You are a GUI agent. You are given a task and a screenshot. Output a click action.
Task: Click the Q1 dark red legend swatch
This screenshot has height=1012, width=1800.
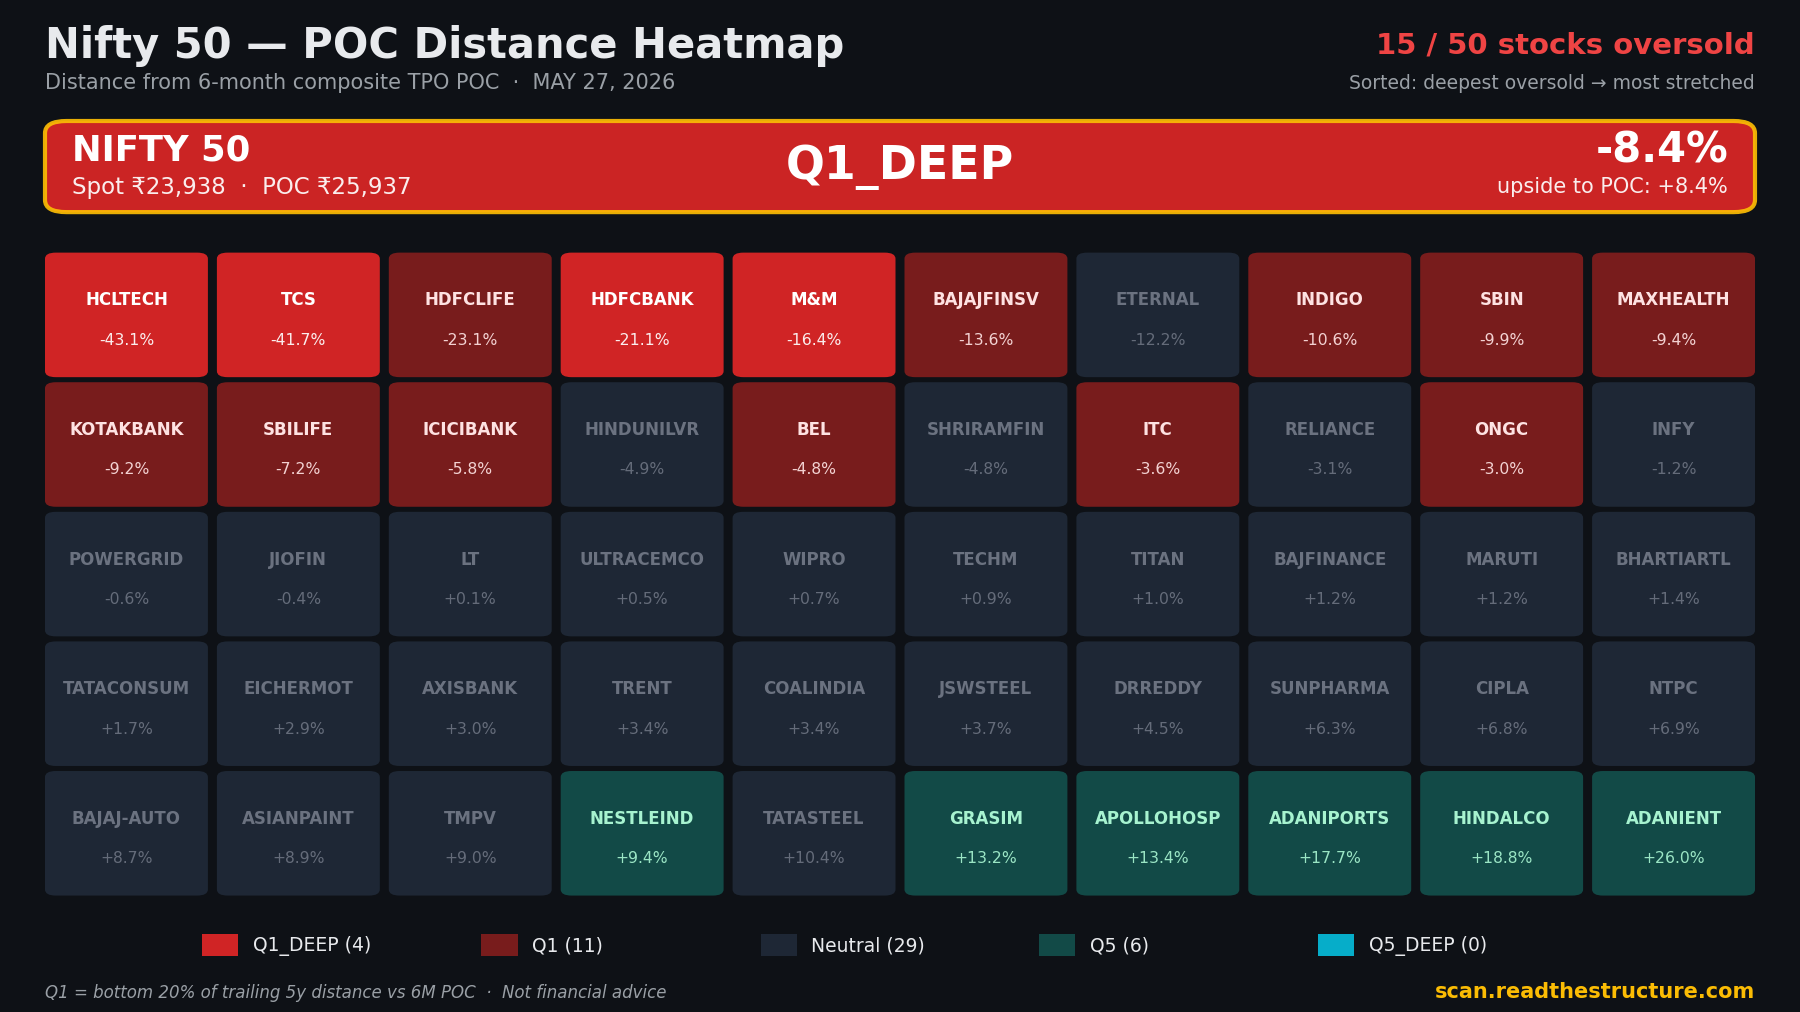pos(499,945)
